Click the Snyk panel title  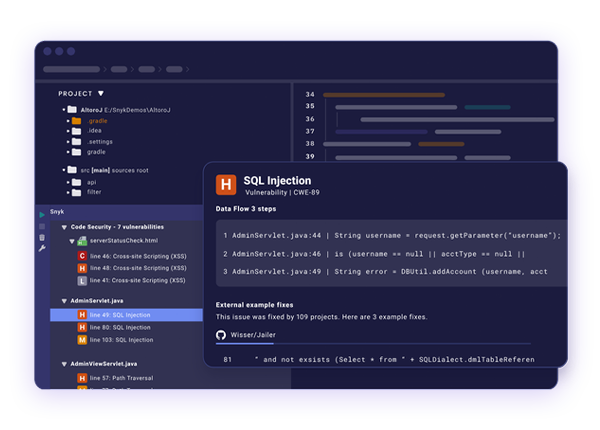[57, 212]
